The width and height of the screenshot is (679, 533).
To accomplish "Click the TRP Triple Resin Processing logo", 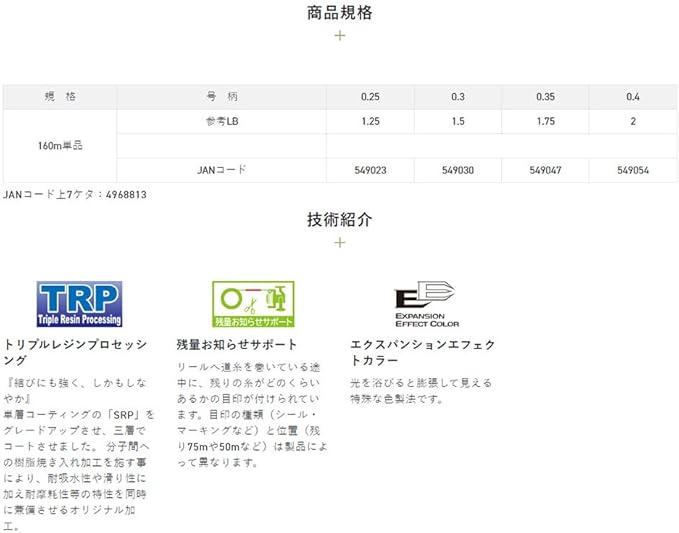I will pos(79,304).
